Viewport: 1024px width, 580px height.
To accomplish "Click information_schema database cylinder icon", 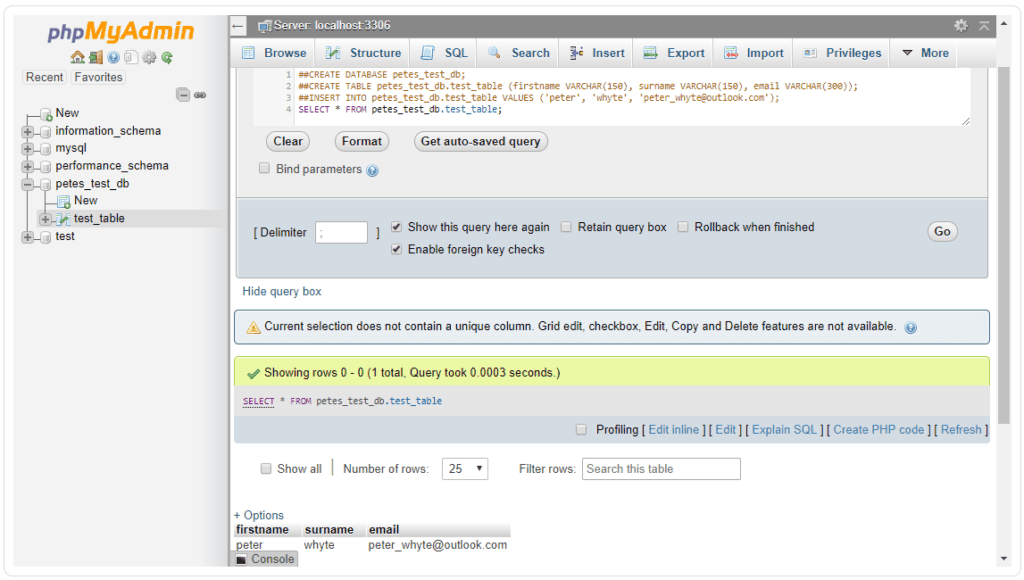I will pos(46,131).
